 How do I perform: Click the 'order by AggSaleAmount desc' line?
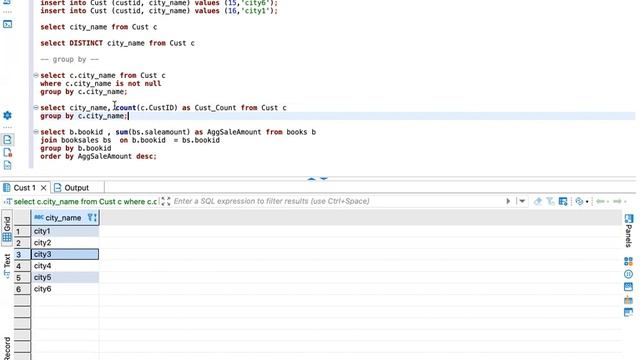coord(98,156)
